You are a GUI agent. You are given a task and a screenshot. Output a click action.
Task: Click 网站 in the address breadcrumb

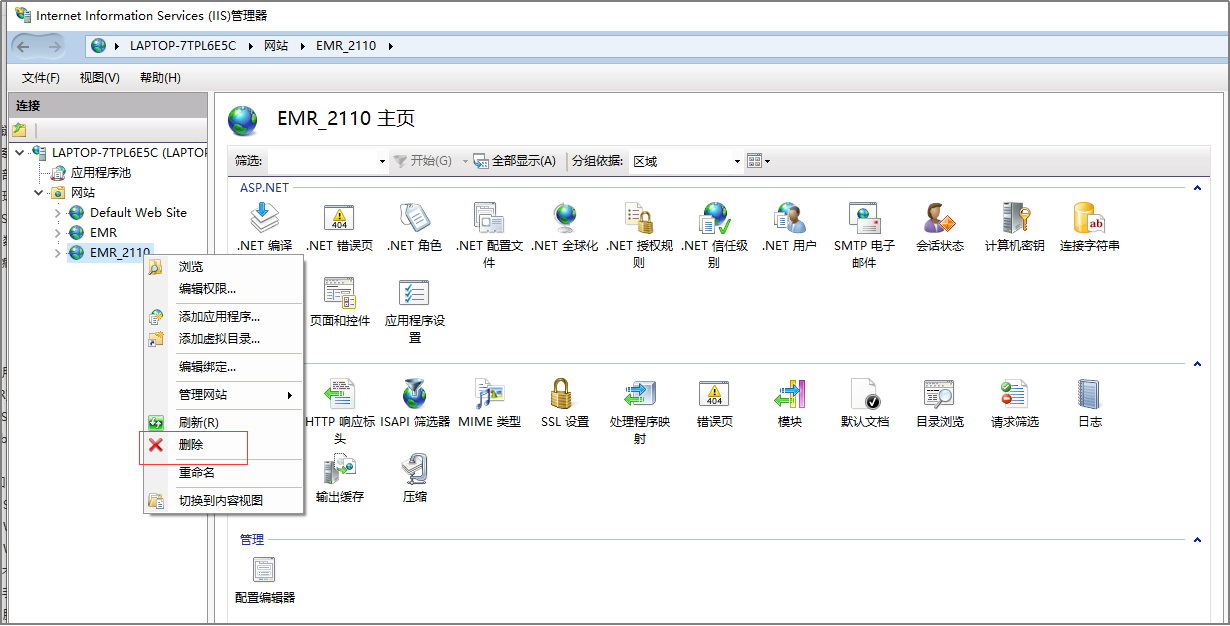point(276,46)
